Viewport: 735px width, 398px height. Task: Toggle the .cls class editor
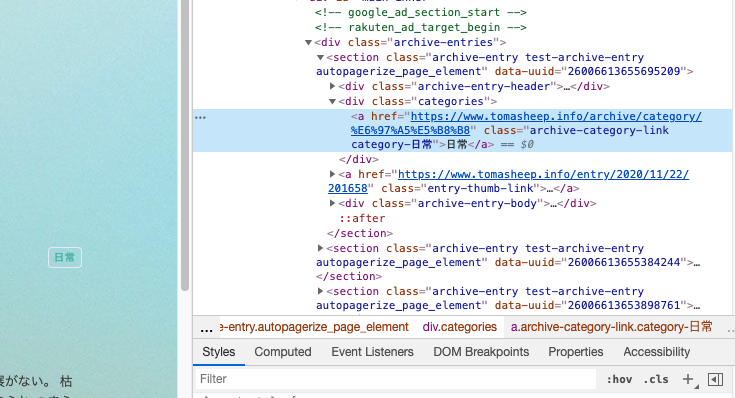[x=656, y=380]
